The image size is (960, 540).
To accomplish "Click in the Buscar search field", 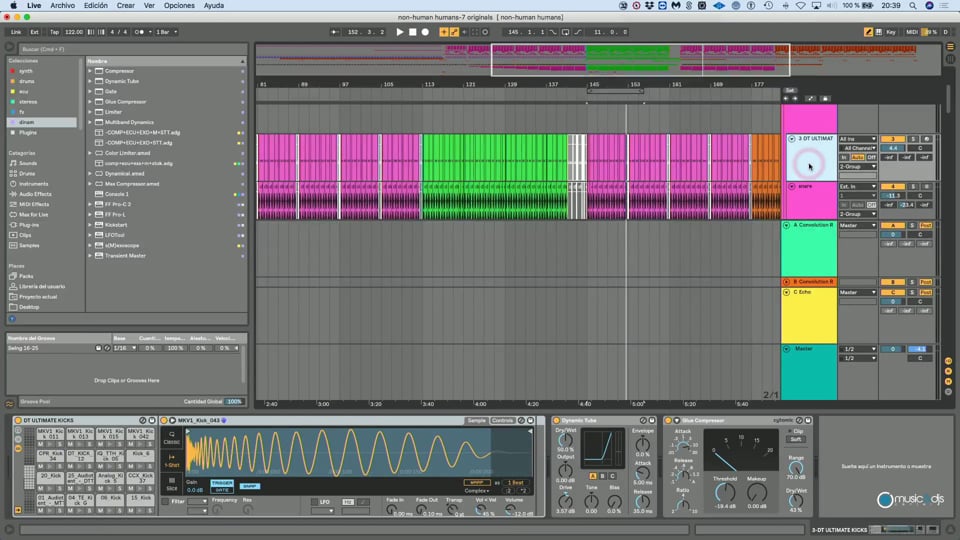I will tap(132, 49).
